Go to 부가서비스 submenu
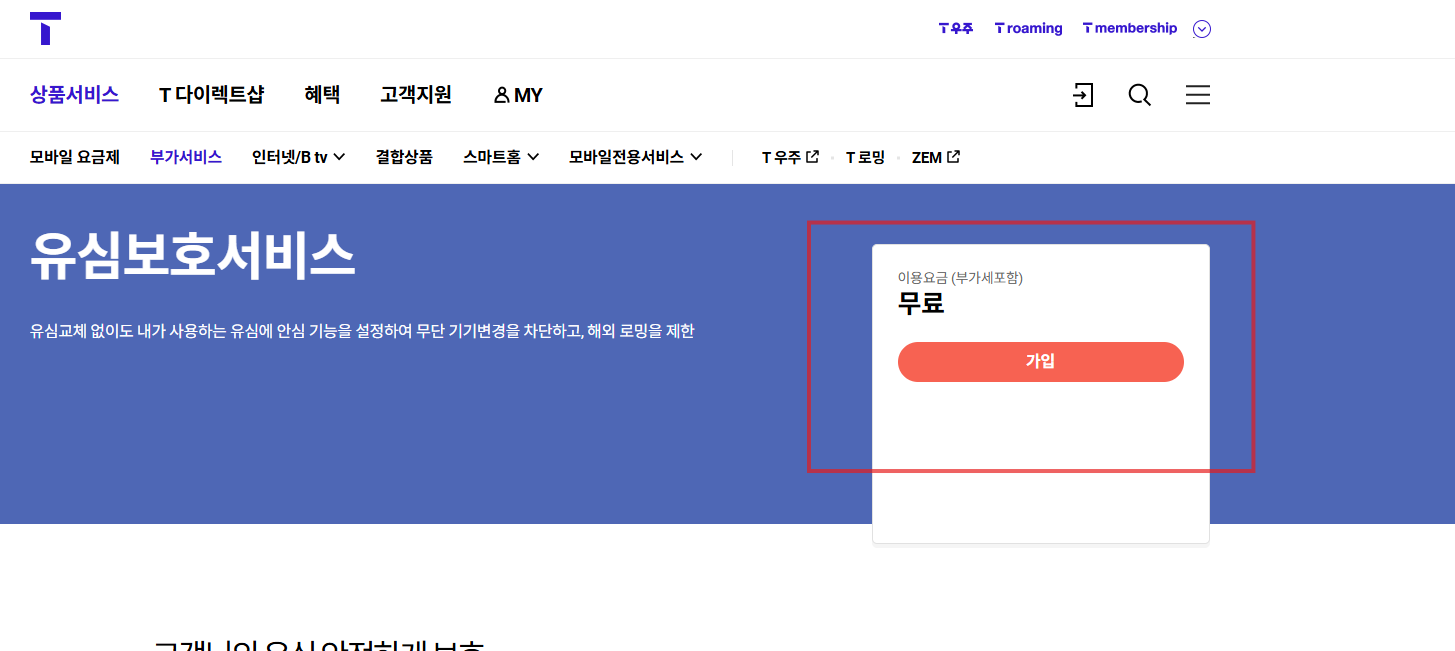The height and width of the screenshot is (651, 1455). tap(186, 157)
